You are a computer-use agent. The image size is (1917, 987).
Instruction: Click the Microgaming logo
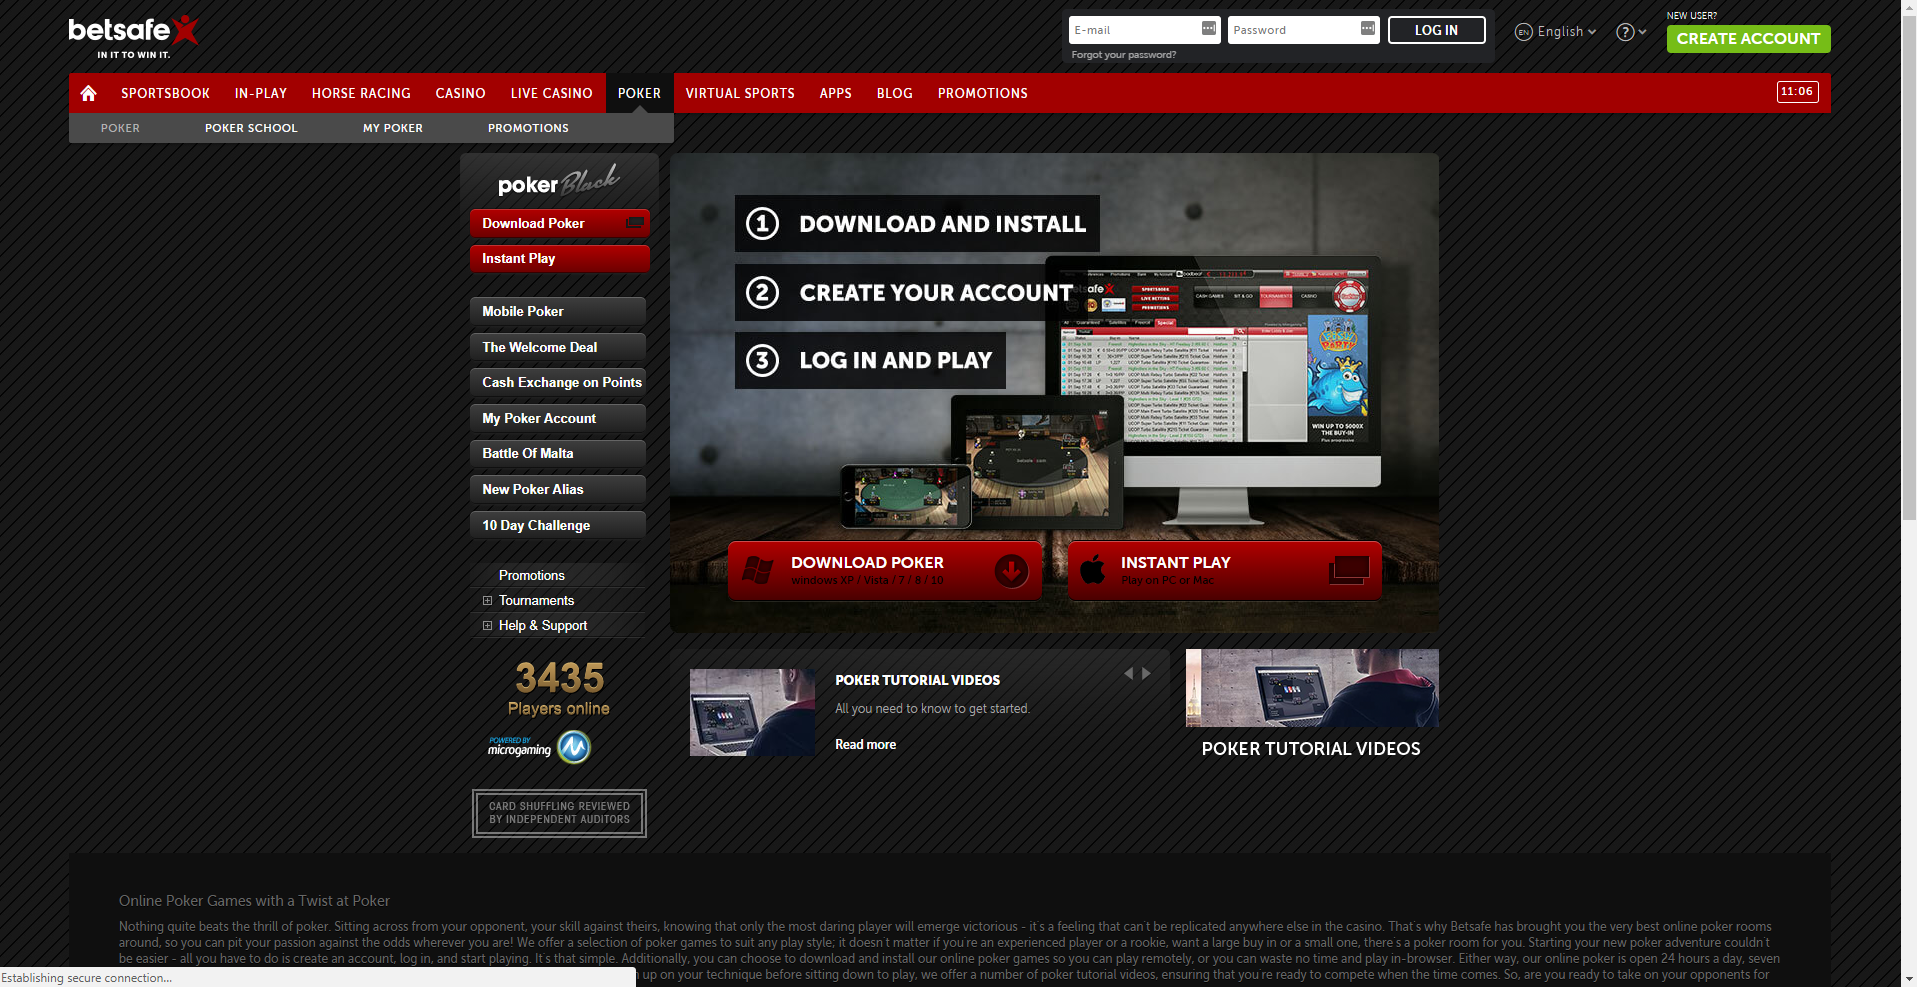[x=539, y=747]
